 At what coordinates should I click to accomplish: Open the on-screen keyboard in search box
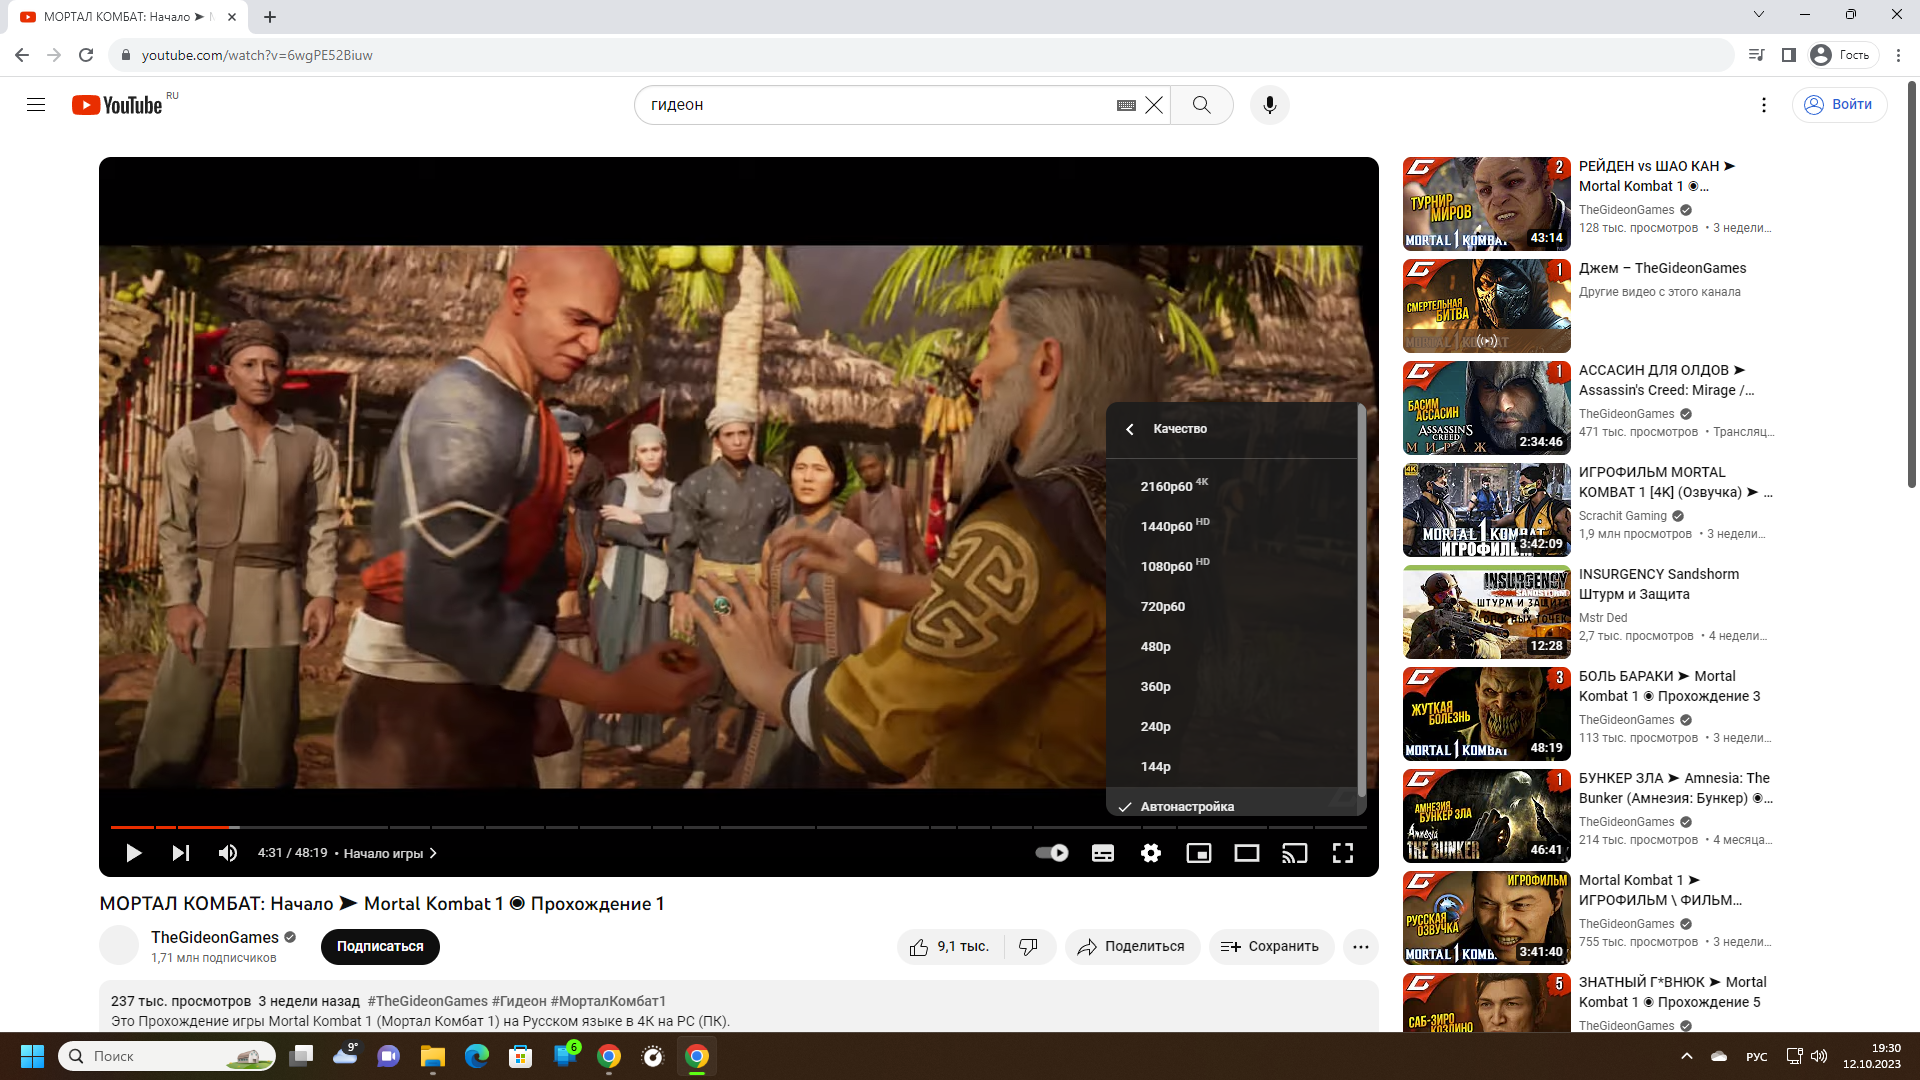click(x=1126, y=105)
